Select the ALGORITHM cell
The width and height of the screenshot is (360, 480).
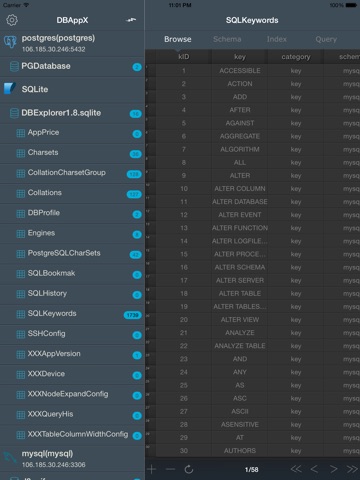[x=240, y=149]
